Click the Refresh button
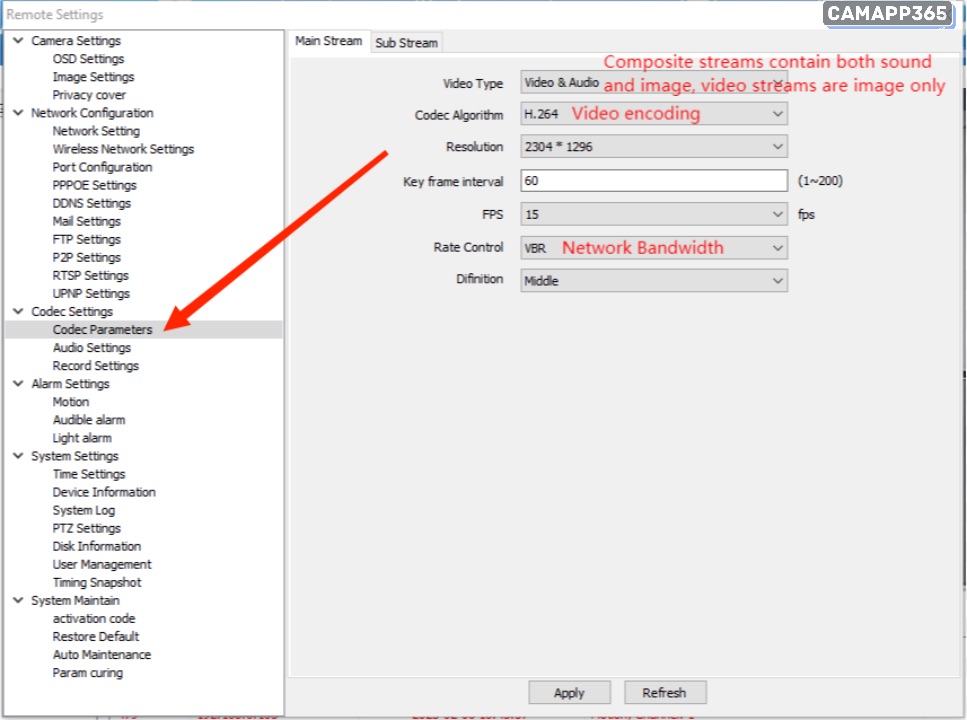This screenshot has height=720, width=967. click(x=664, y=693)
